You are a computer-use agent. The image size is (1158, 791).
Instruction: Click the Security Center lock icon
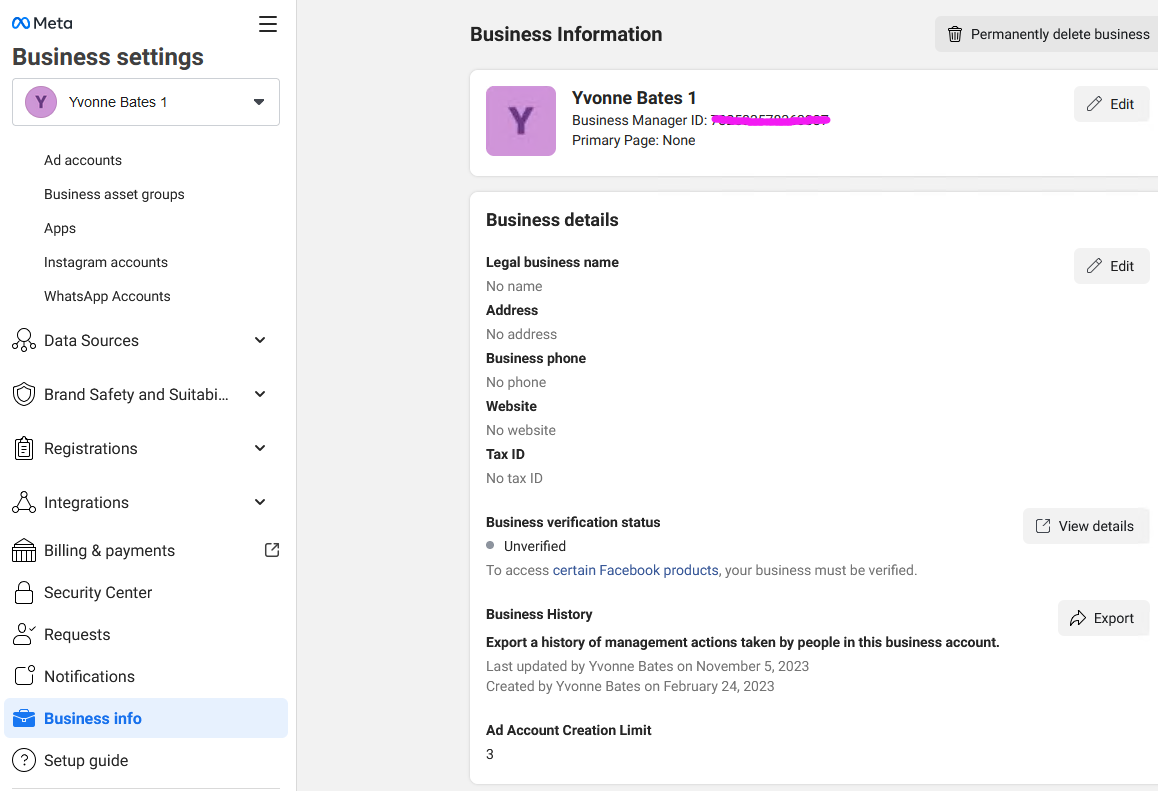[24, 592]
